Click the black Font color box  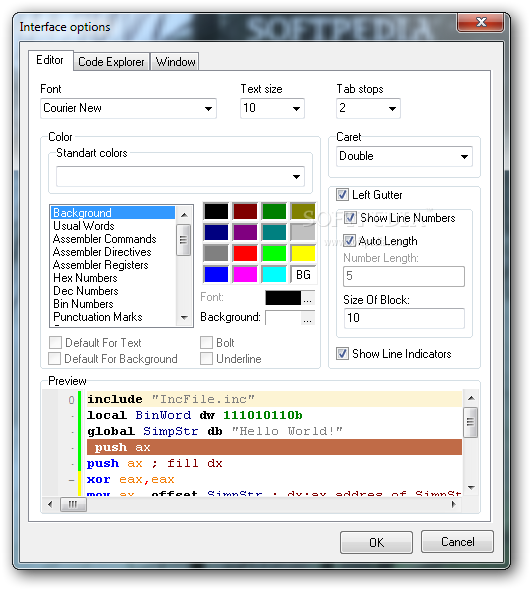283,298
